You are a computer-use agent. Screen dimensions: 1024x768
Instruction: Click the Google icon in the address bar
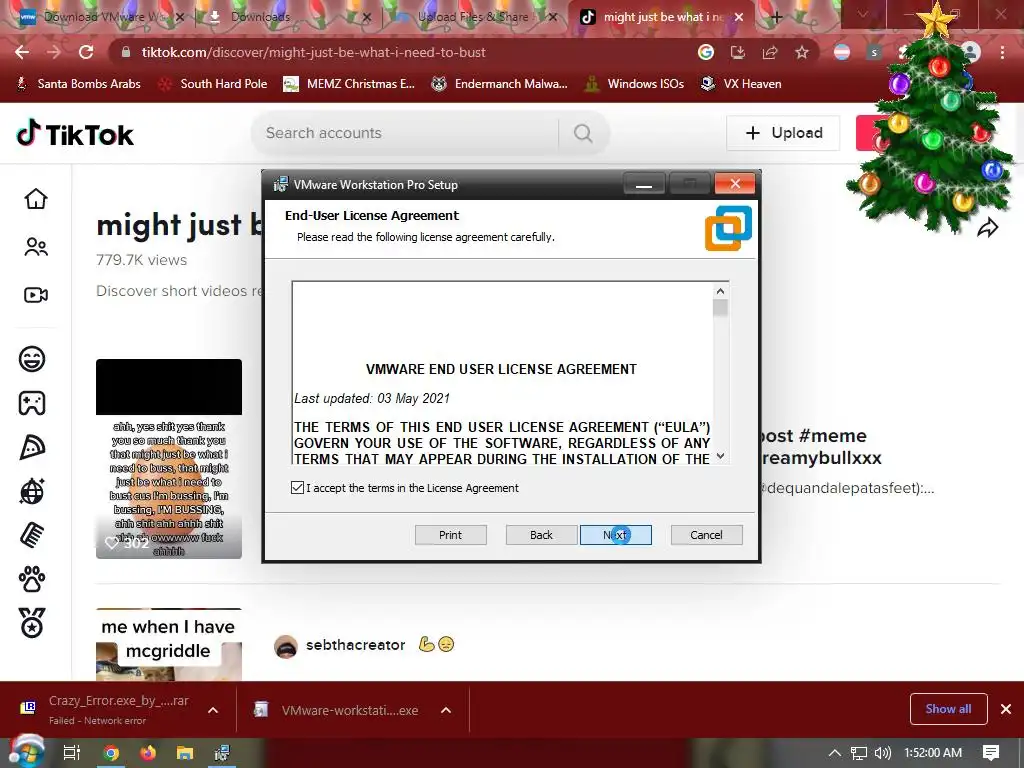pyautogui.click(x=706, y=52)
